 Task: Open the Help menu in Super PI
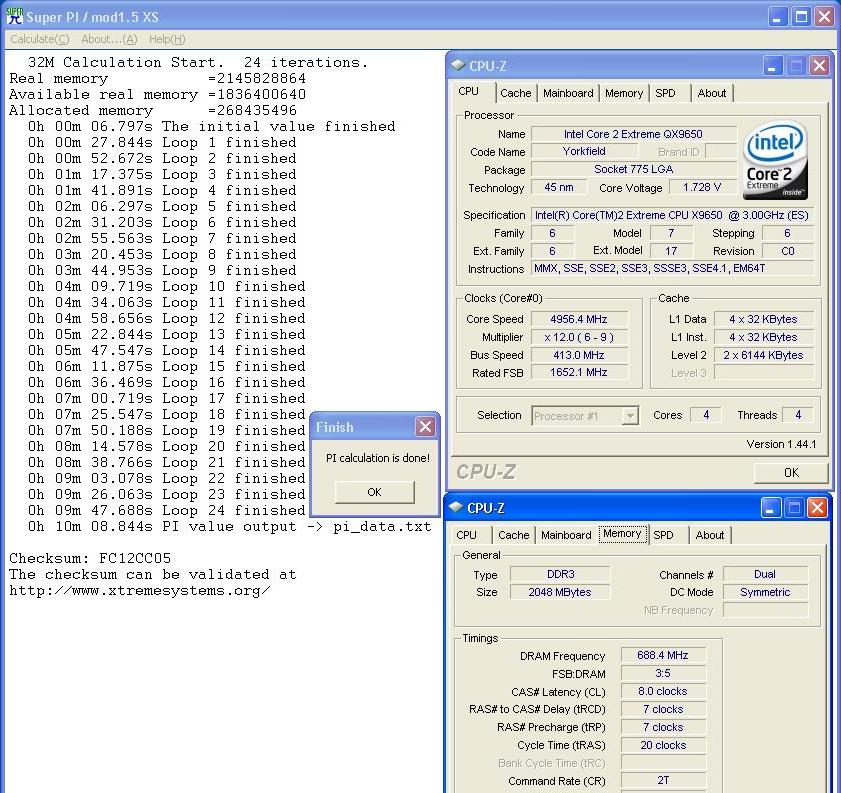pyautogui.click(x=167, y=39)
